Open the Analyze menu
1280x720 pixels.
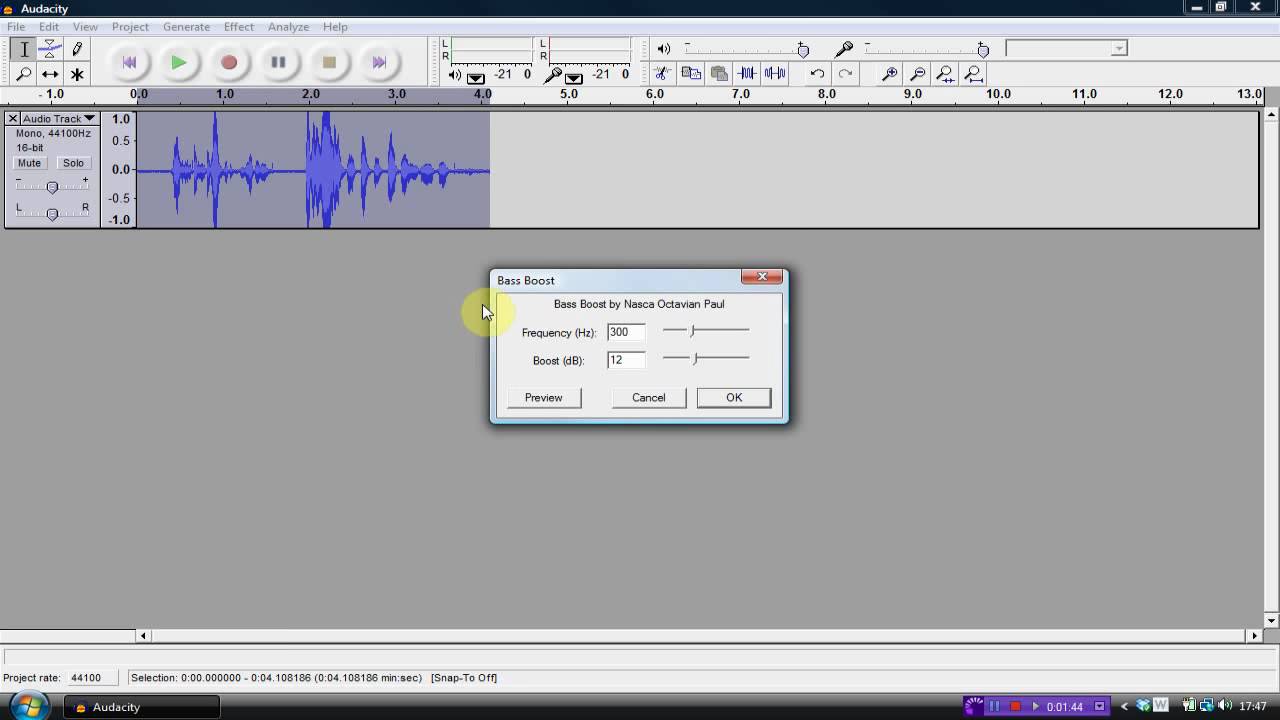point(288,27)
